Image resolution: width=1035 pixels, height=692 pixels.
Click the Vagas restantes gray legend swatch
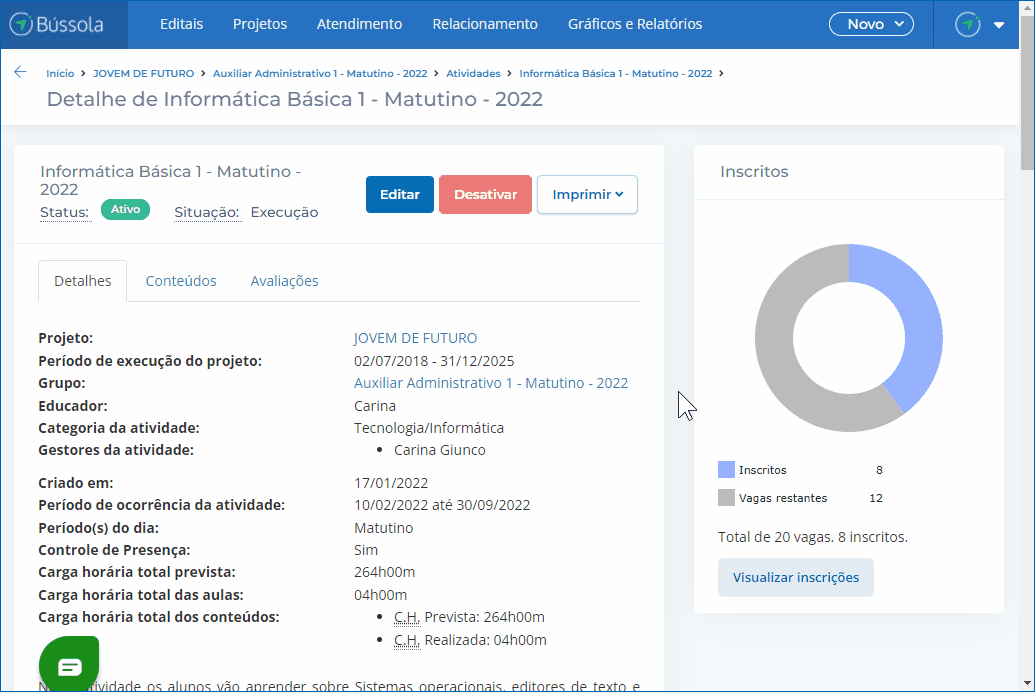(x=726, y=497)
